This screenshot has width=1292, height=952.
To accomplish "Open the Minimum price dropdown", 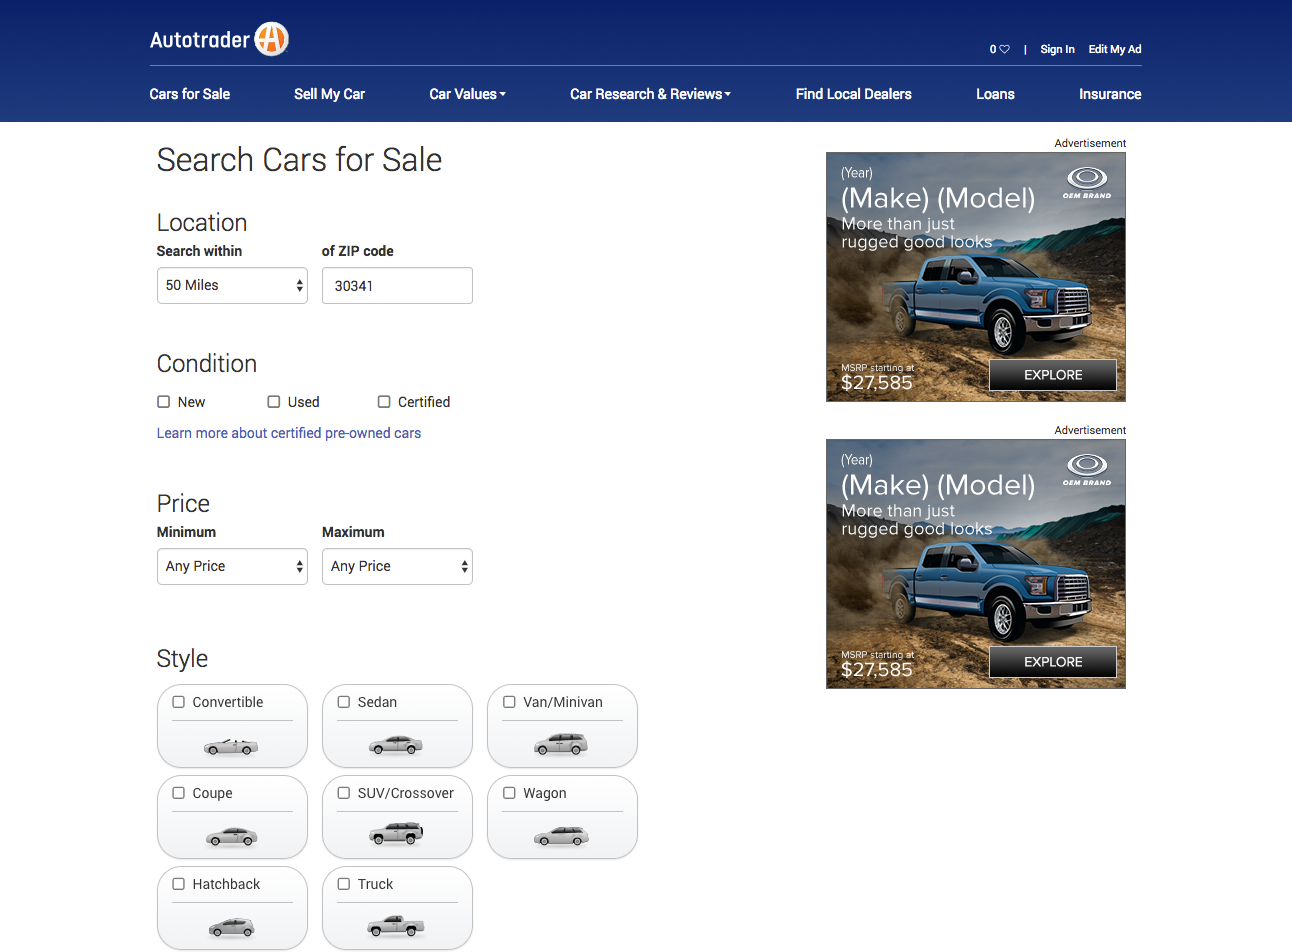I will pos(232,566).
